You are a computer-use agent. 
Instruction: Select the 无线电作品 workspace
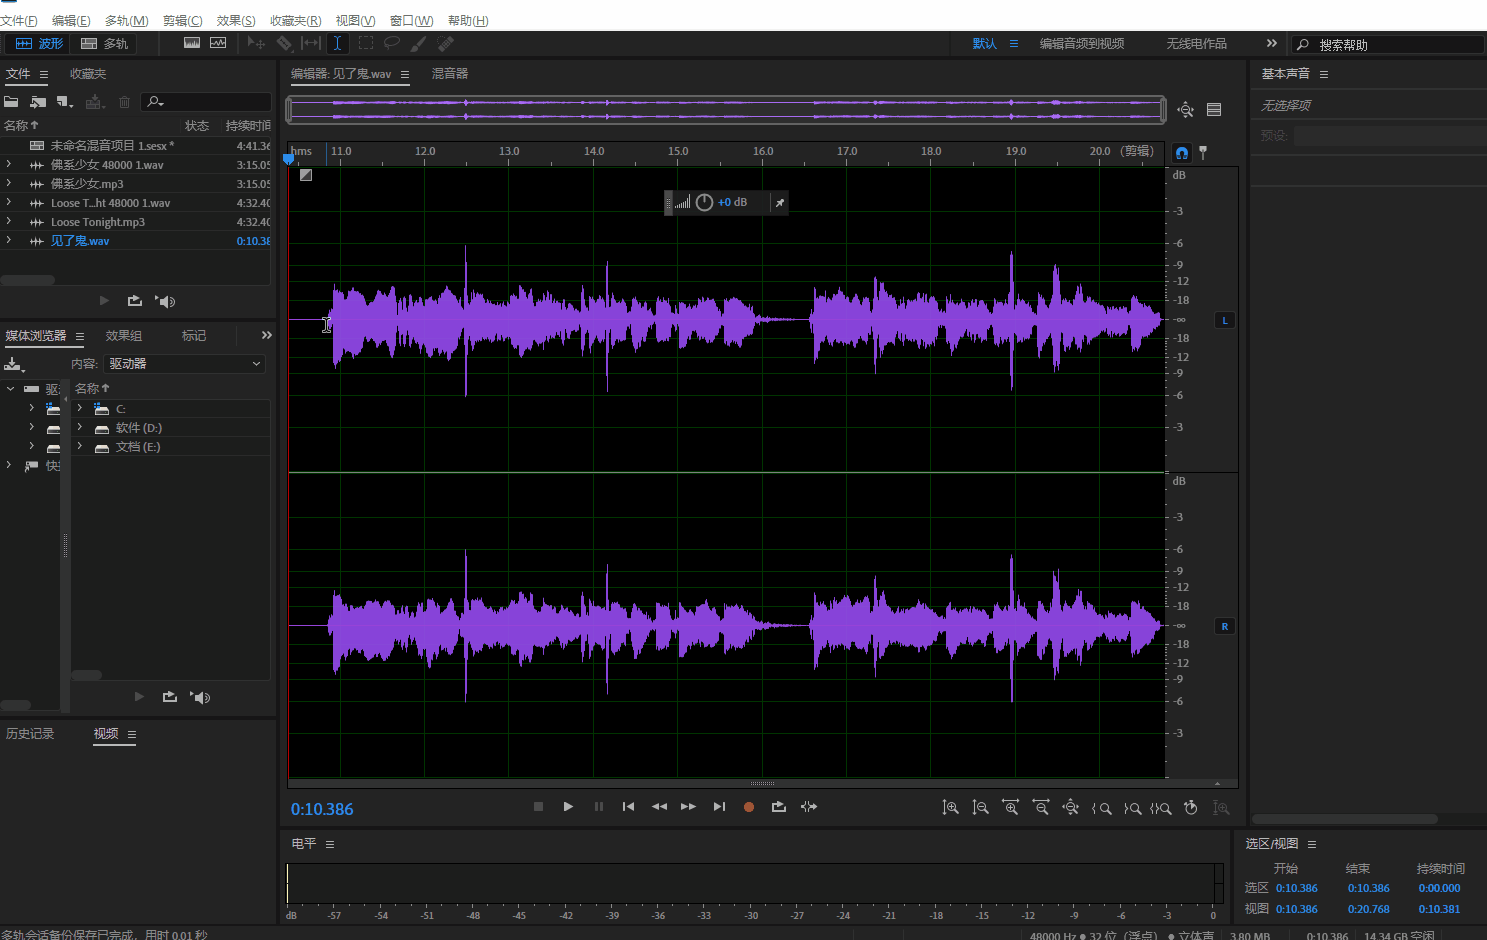pos(1196,44)
